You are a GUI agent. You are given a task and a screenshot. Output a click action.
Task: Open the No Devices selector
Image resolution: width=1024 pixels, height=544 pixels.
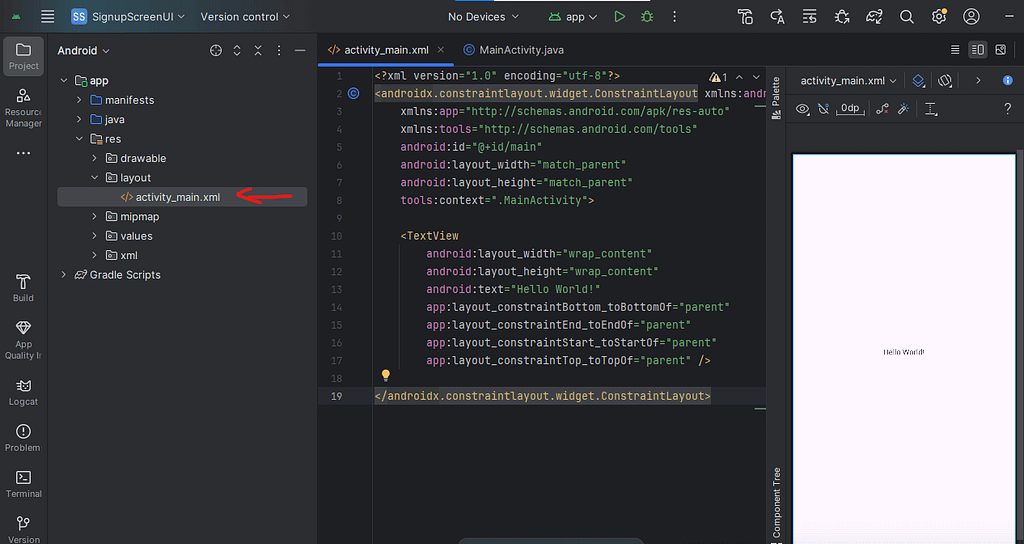(483, 17)
